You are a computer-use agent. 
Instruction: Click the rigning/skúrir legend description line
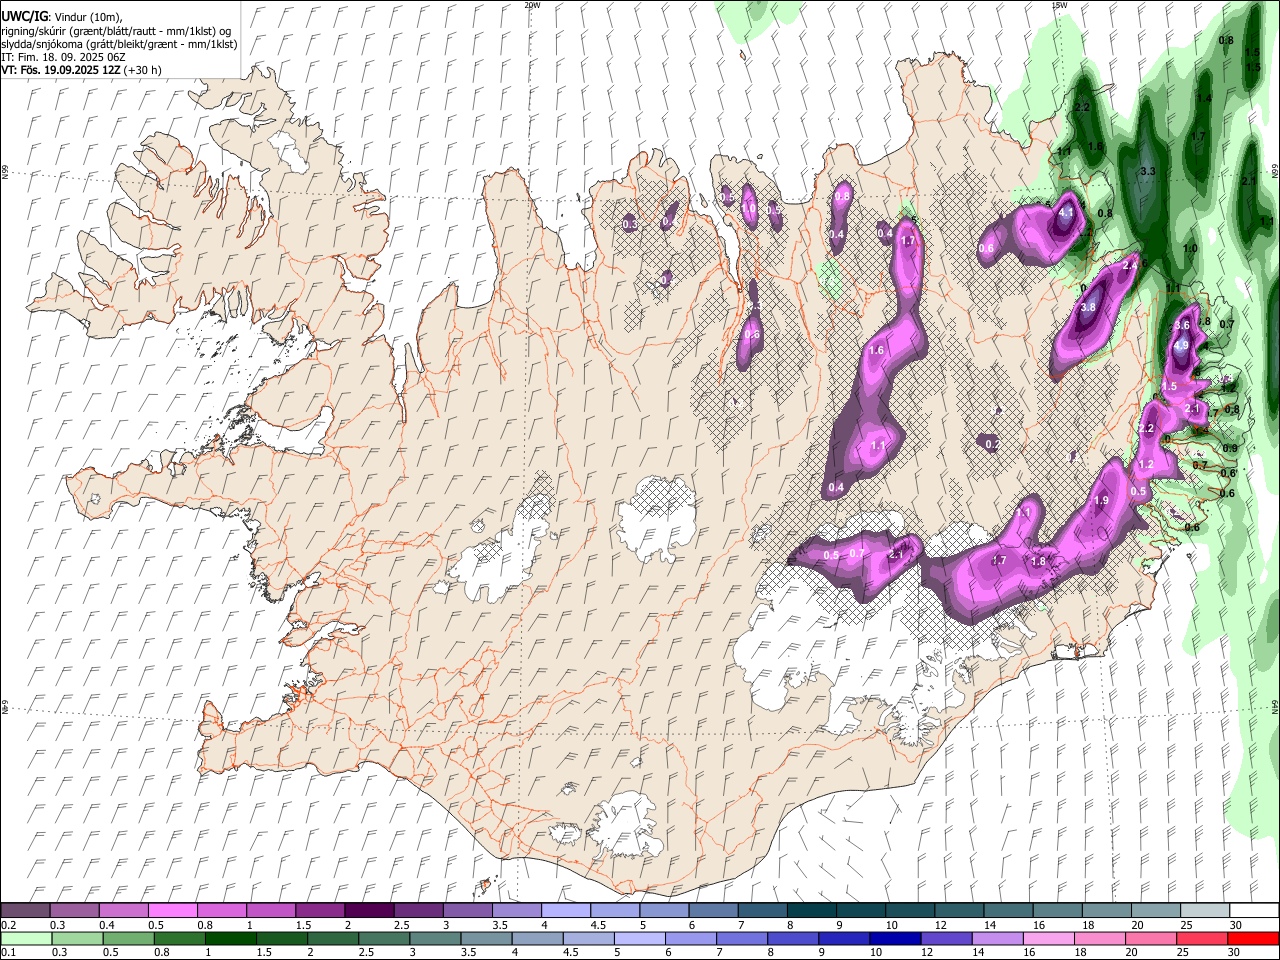[x=116, y=31]
